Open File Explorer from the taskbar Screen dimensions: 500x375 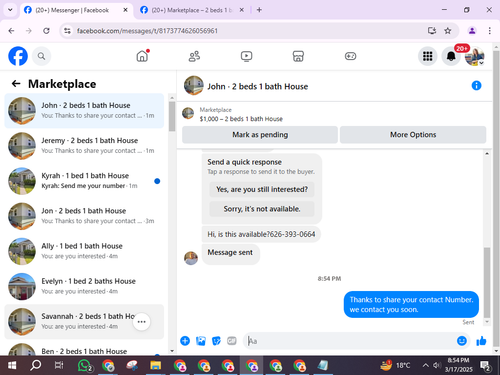(x=156, y=365)
